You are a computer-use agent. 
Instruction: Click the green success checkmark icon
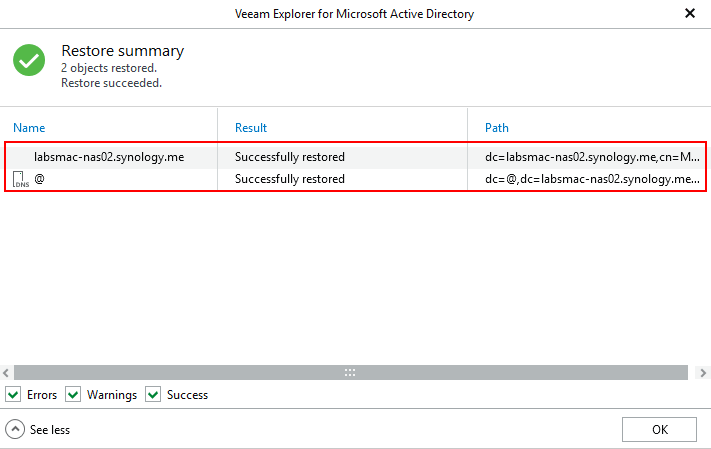29,60
